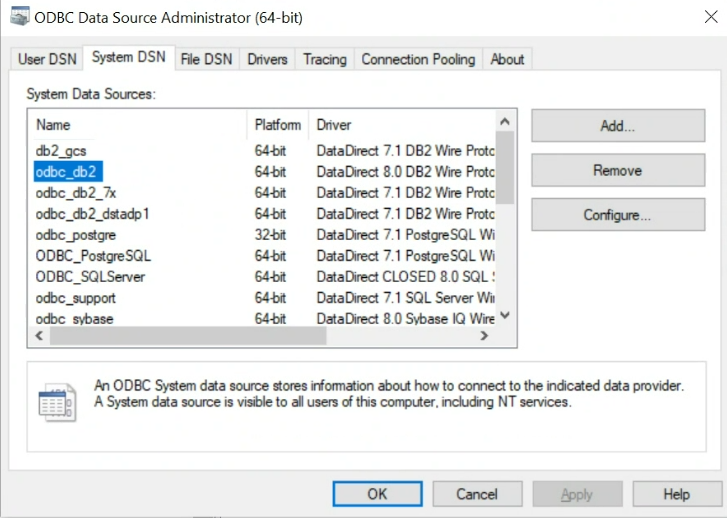This screenshot has width=727, height=518.
Task: Open Configure... for selected source
Action: pos(618,215)
